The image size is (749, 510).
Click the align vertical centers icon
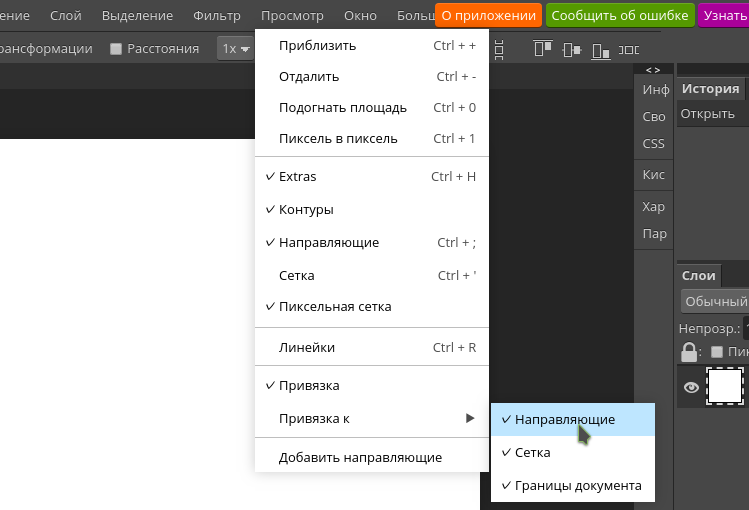[571, 50]
